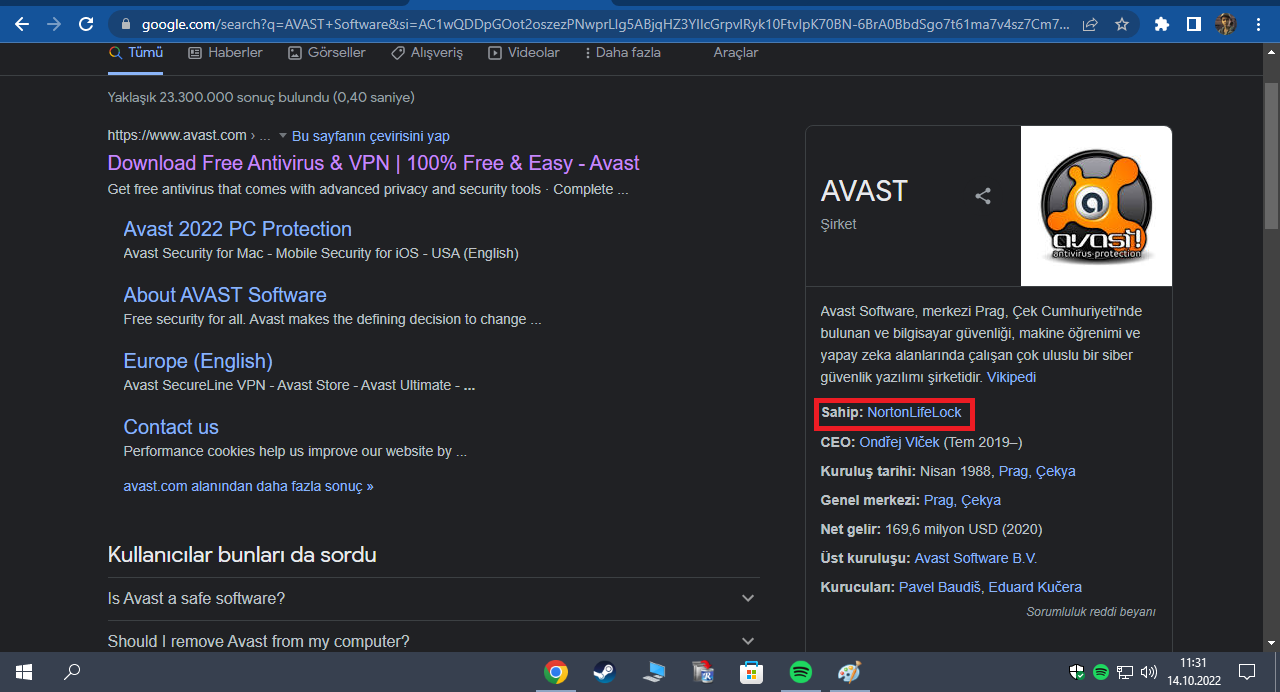Switch to Videolar tab
Viewport: 1280px width, 692px height.
[524, 52]
